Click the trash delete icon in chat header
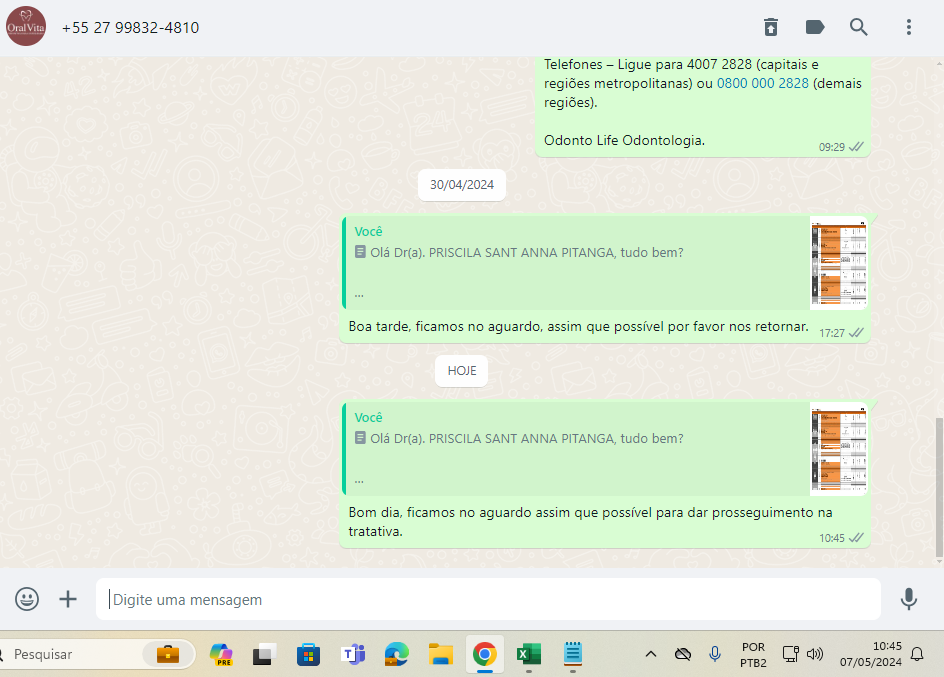Screen dimensions: 944x677 pos(771,27)
